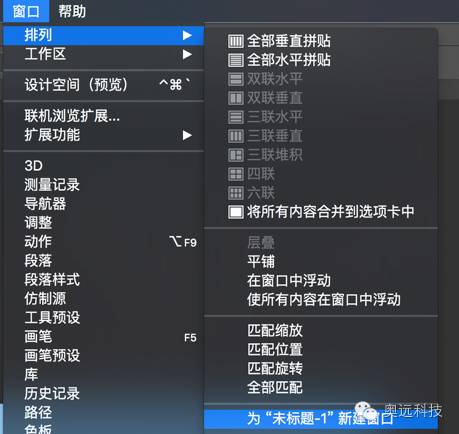This screenshot has height=434, width=459.
Task: Expand the 排列 submenu arrow
Action: pos(187,35)
